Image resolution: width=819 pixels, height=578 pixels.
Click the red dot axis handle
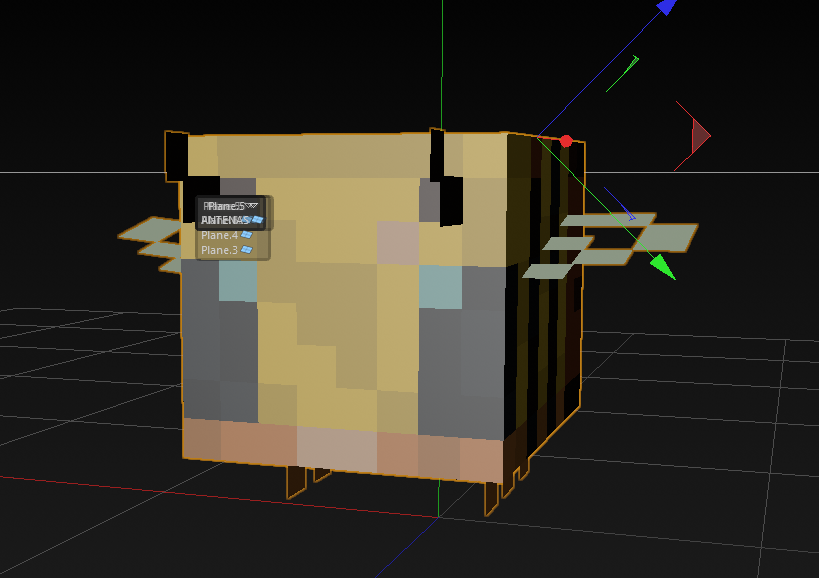[566, 141]
